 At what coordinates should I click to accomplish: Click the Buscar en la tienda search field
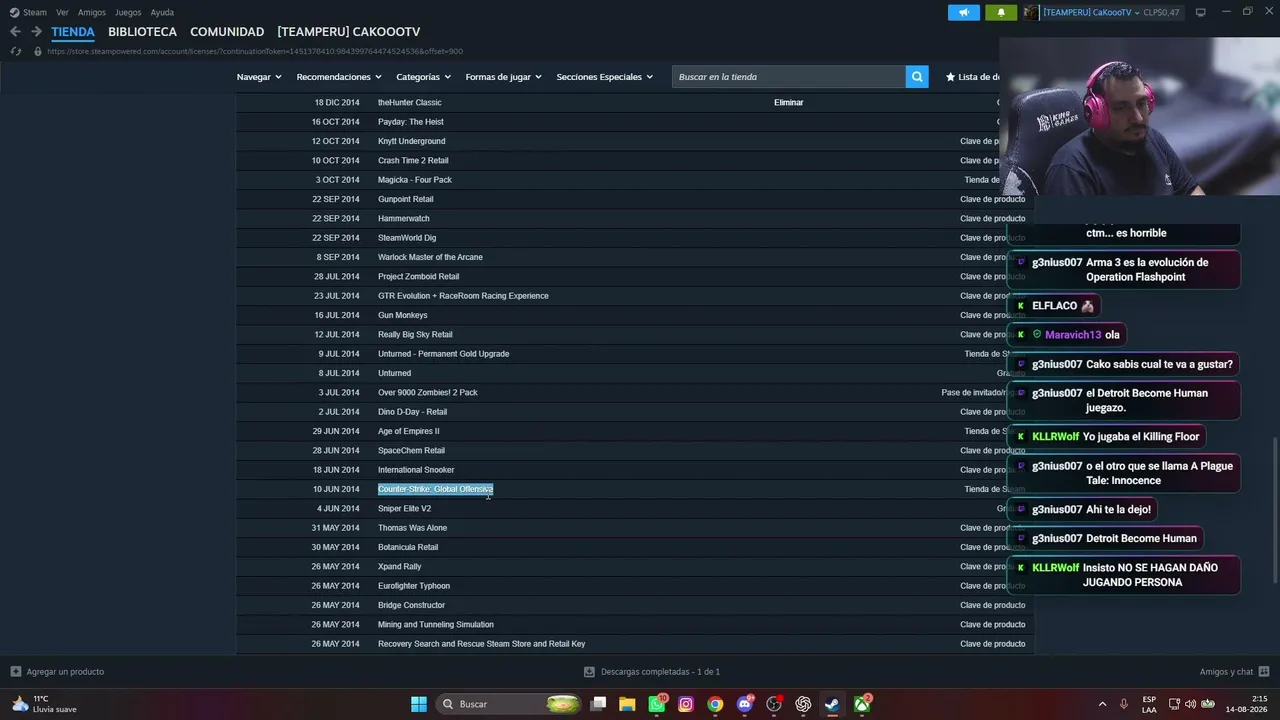coord(789,77)
